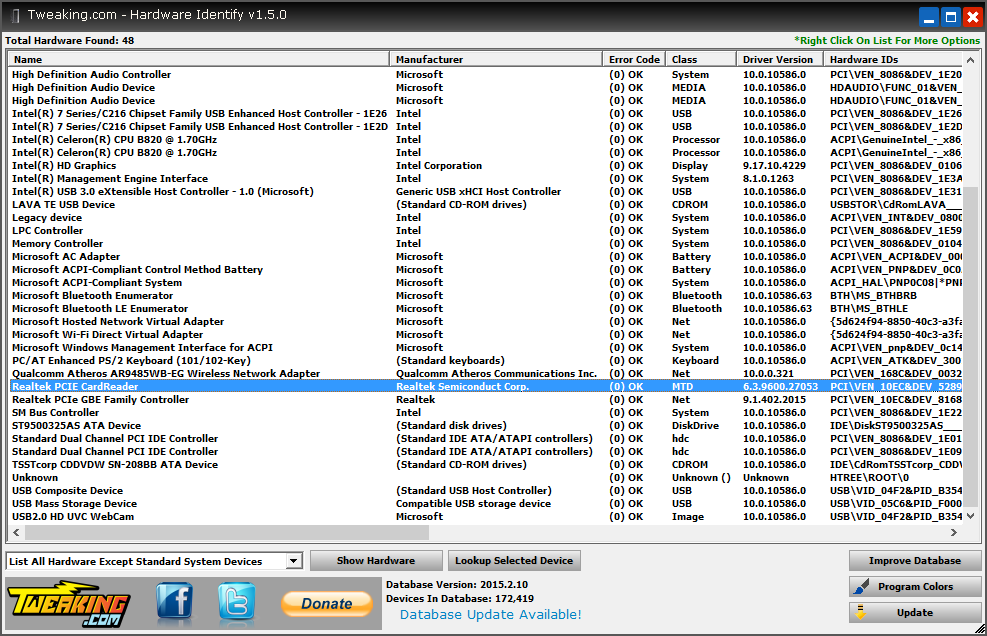Sort list by Driver Version column
The height and width of the screenshot is (636, 987).
click(x=780, y=59)
